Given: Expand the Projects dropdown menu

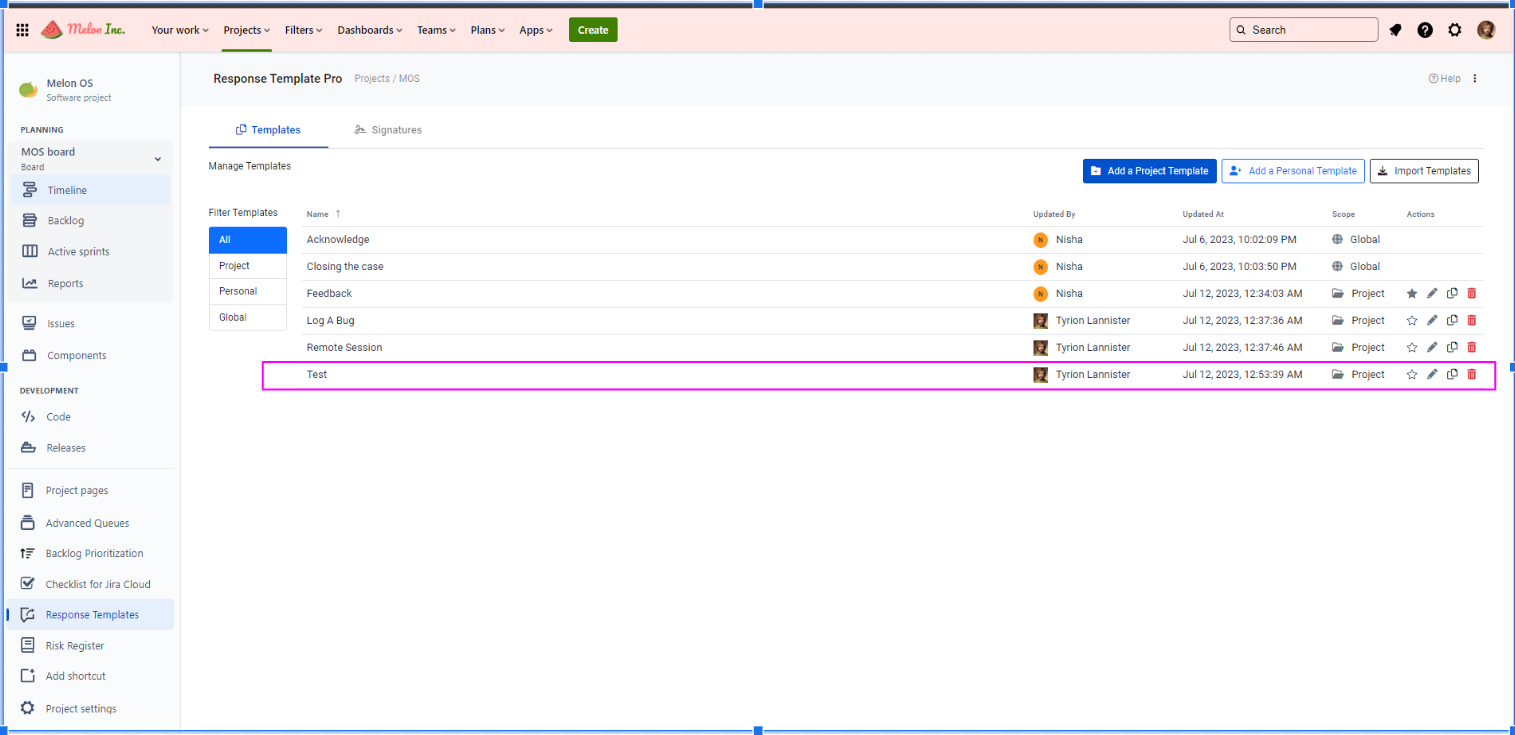Looking at the screenshot, I should [246, 30].
